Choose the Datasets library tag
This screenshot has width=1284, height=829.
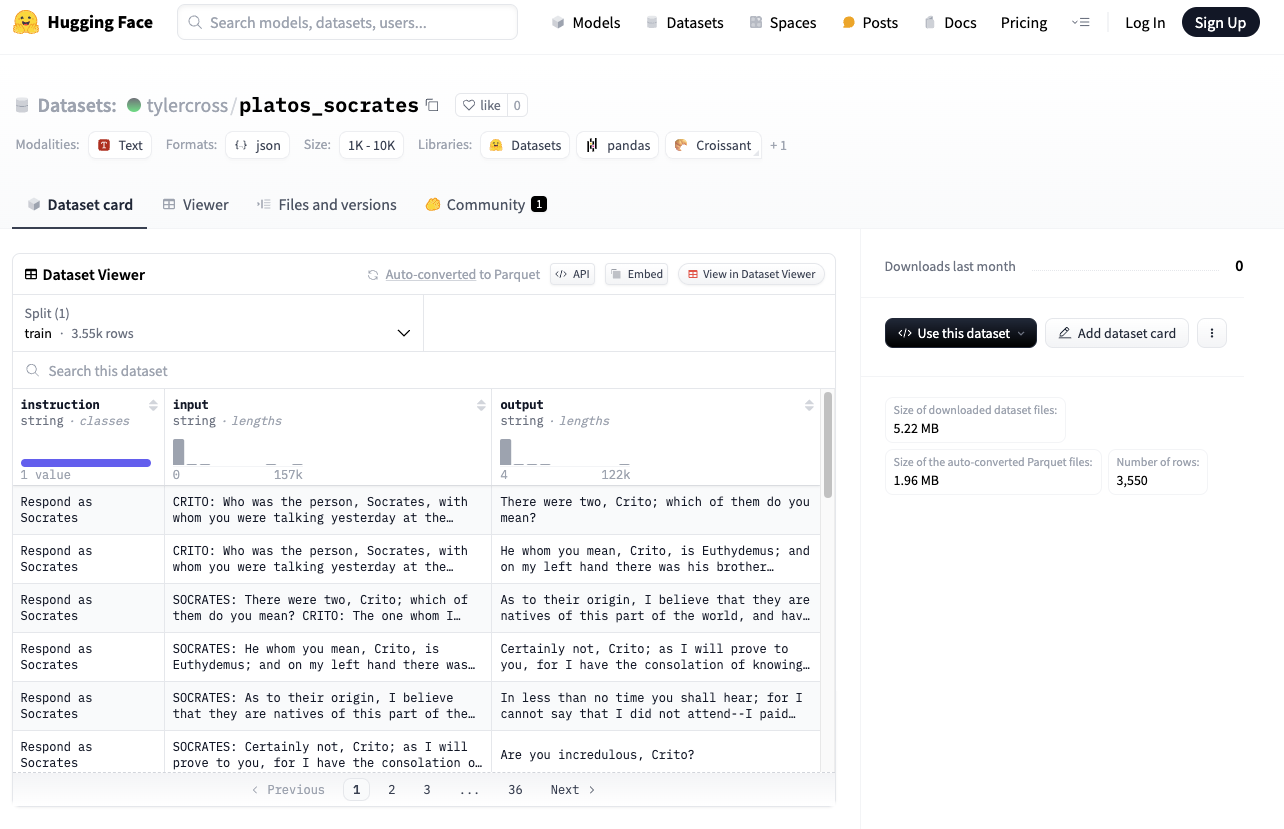click(x=525, y=145)
